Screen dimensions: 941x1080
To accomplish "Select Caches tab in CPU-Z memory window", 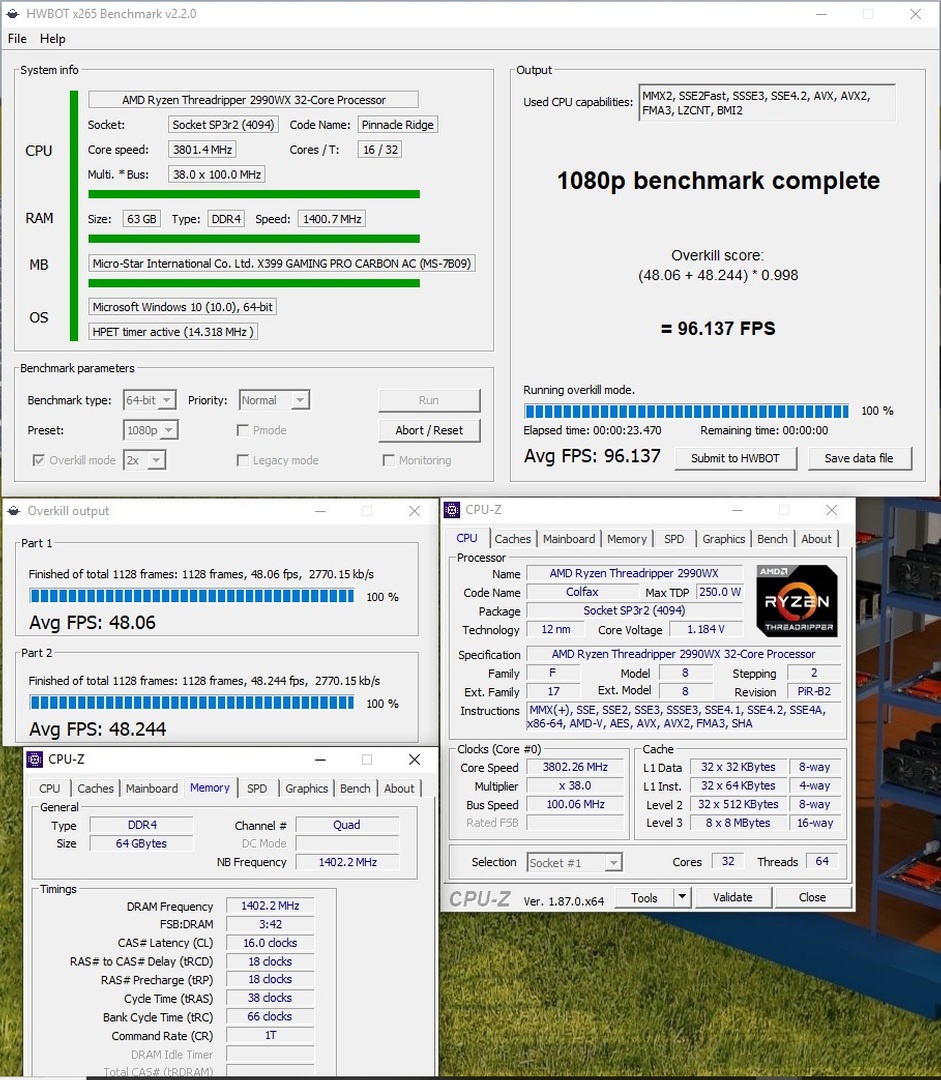I will pos(95,788).
